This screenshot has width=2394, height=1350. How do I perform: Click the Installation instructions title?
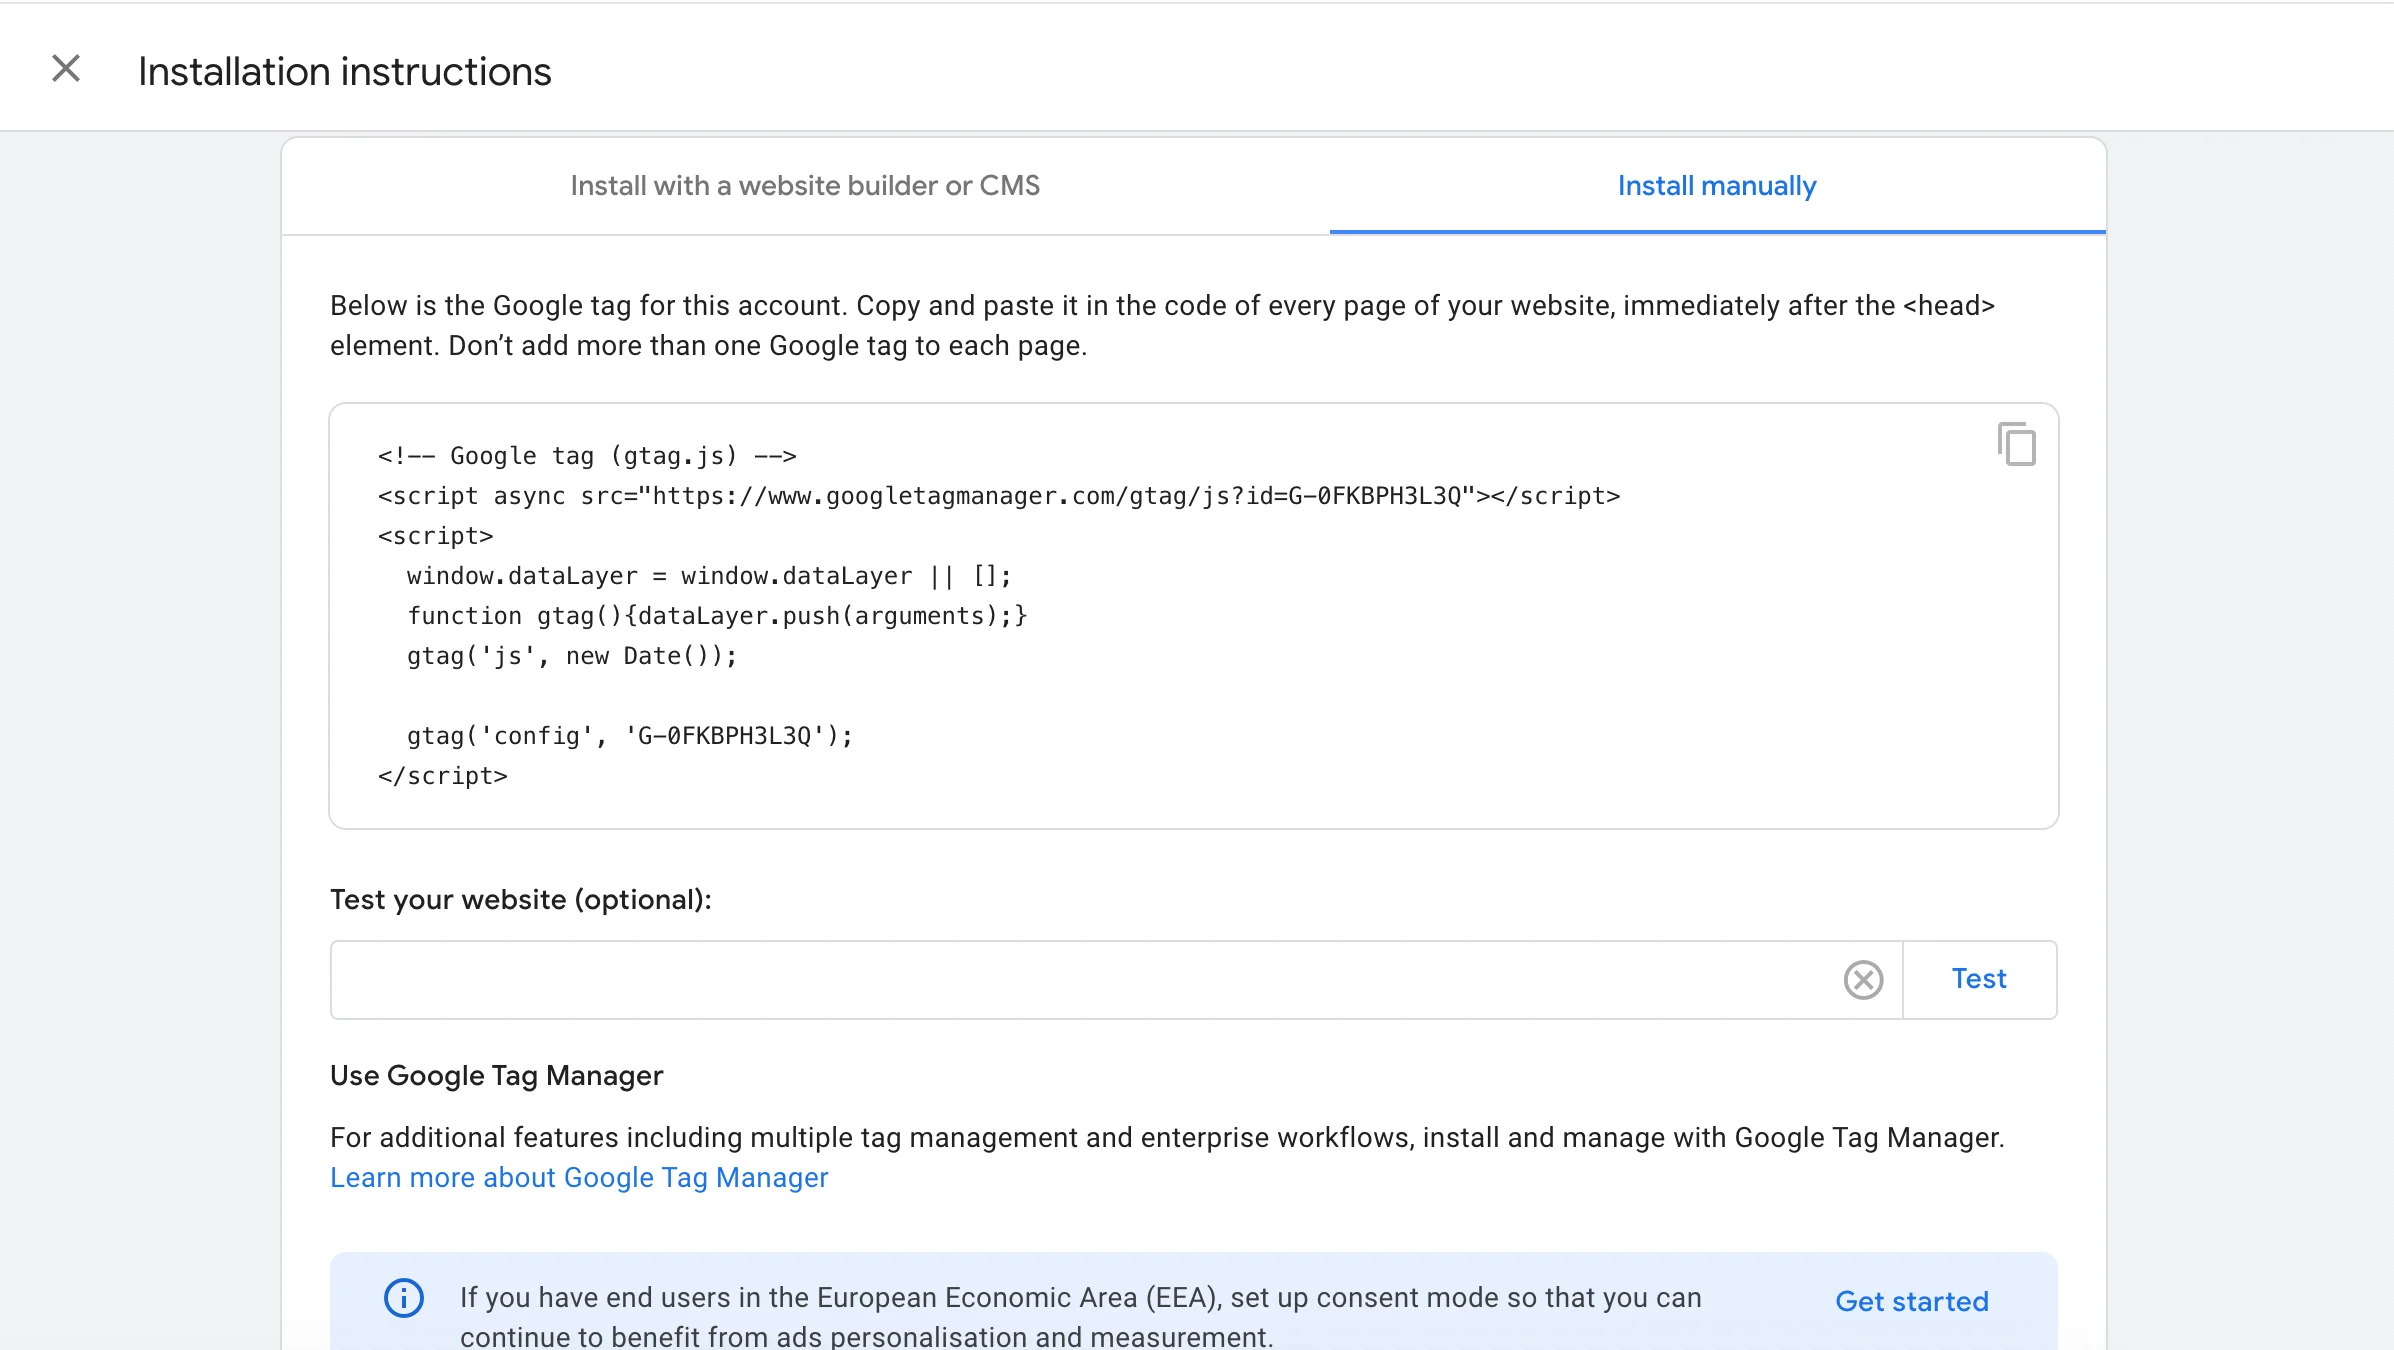345,72
